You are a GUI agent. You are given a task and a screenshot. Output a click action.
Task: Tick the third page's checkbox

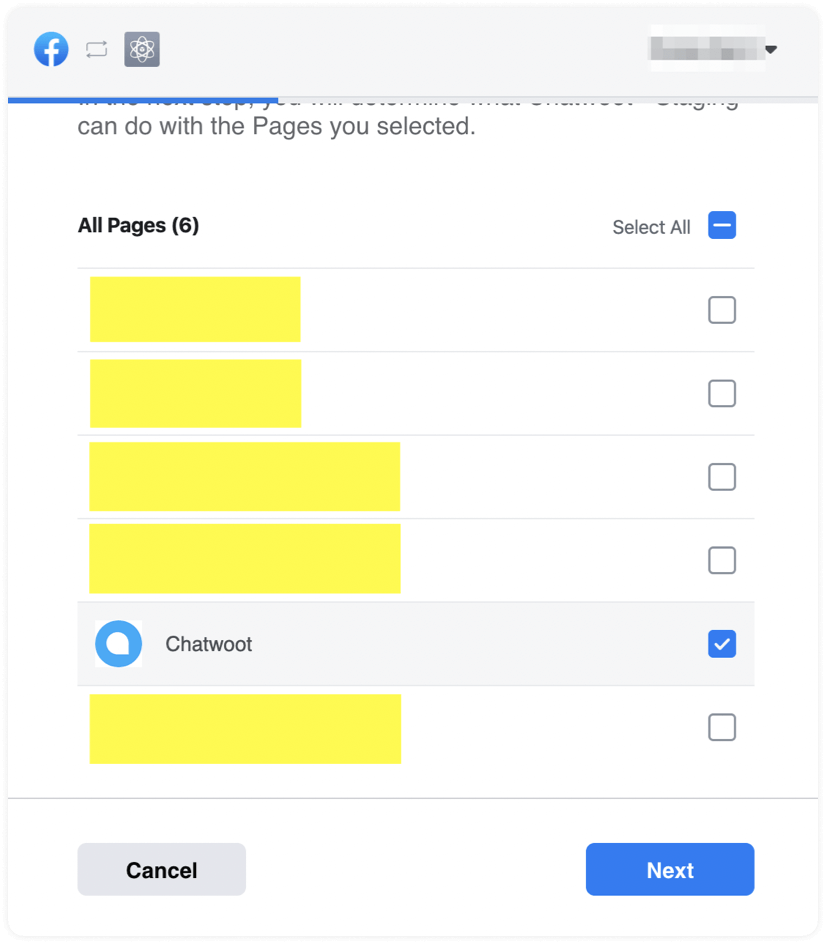(x=722, y=477)
